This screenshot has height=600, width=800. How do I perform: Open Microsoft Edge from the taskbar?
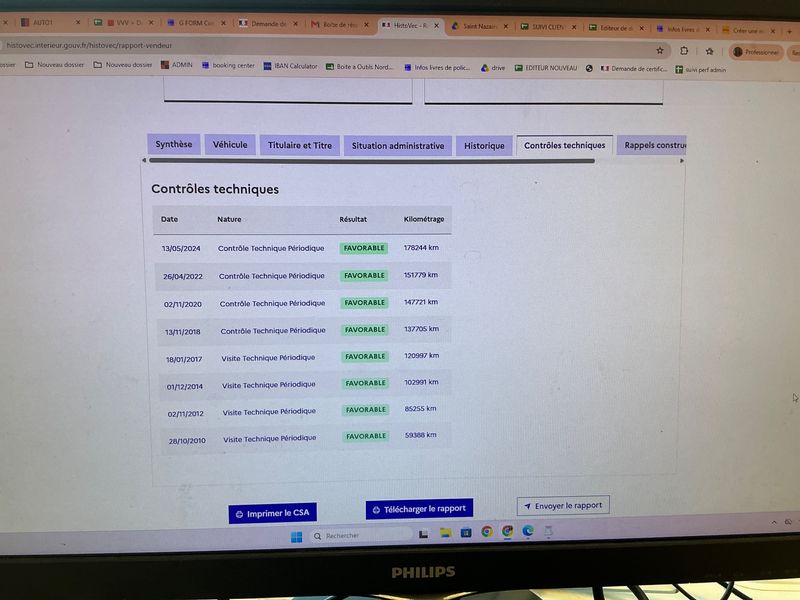click(528, 531)
